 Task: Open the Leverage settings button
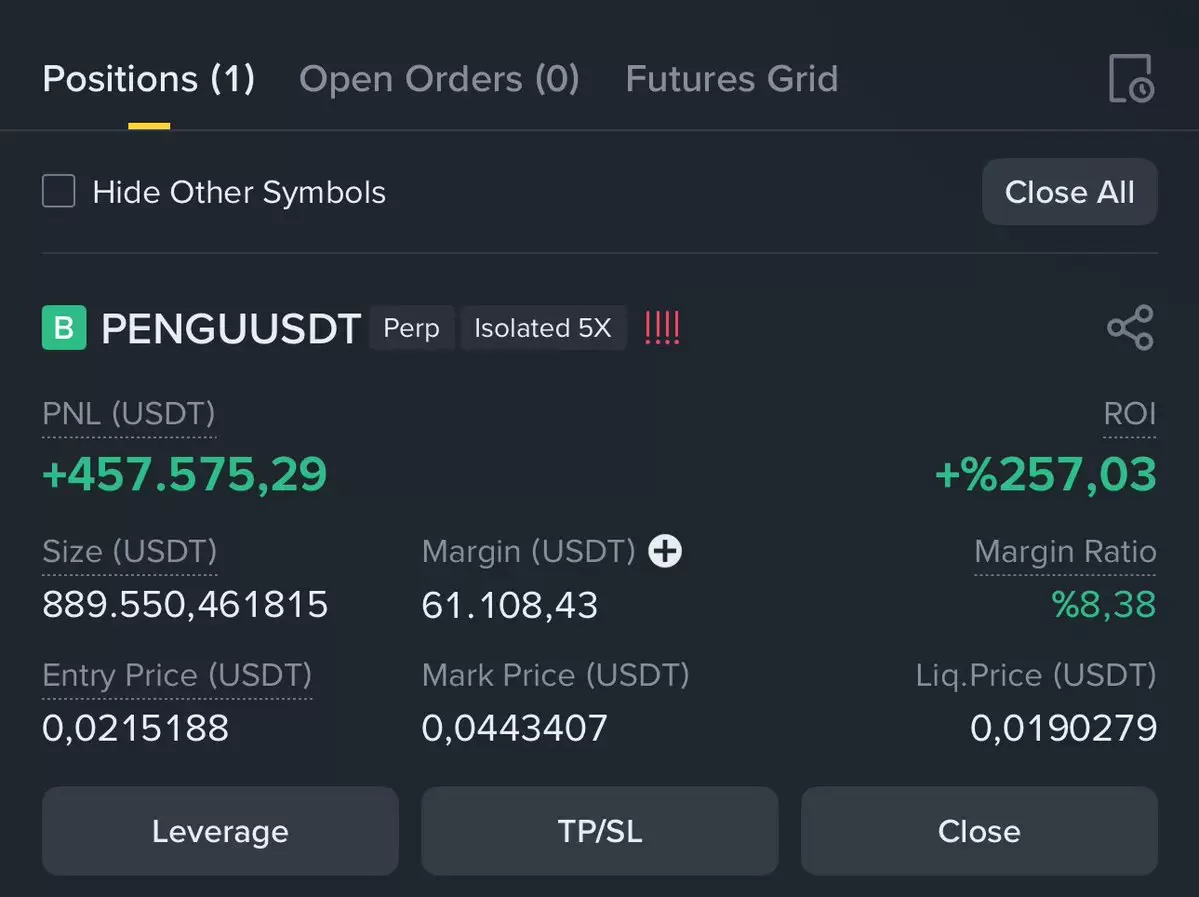click(x=220, y=831)
